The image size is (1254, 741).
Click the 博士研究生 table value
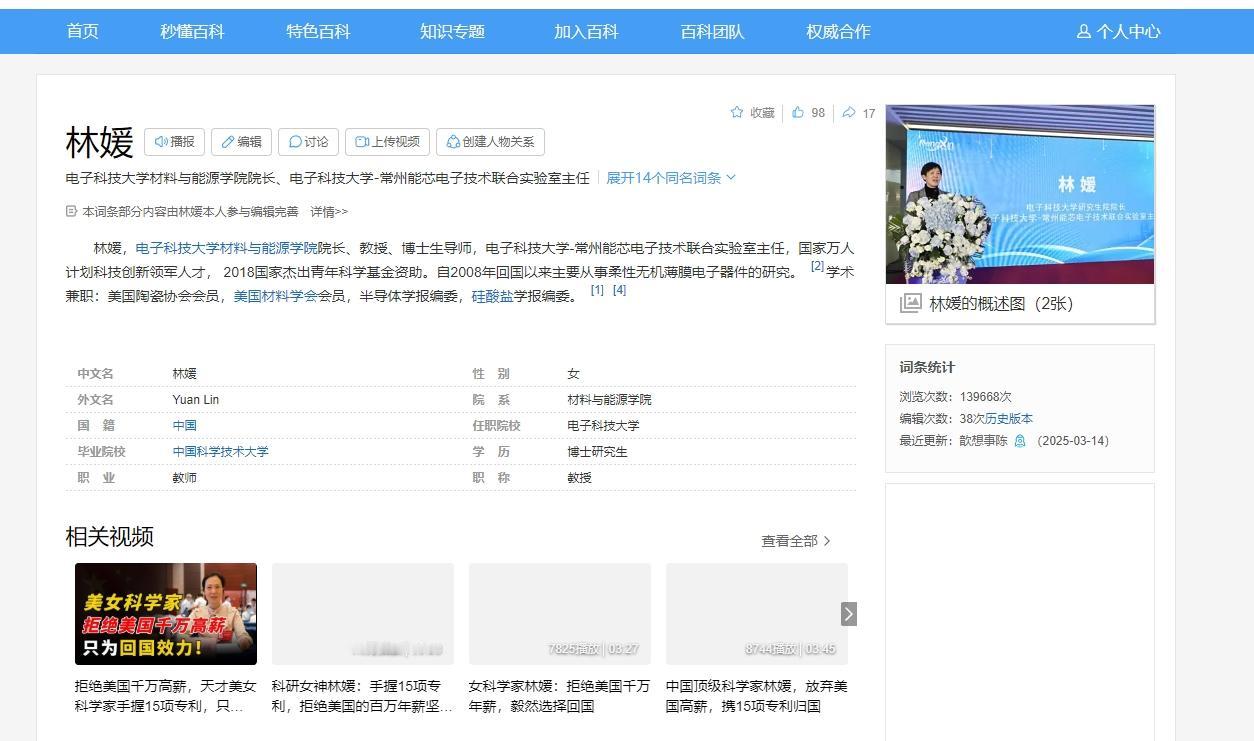pos(597,452)
